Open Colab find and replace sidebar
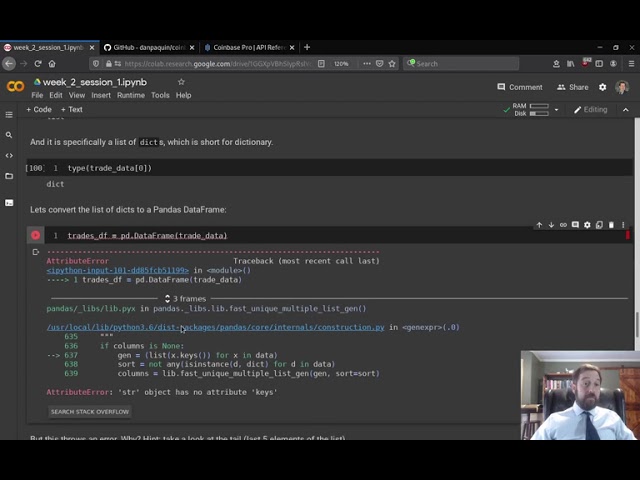 (9, 135)
